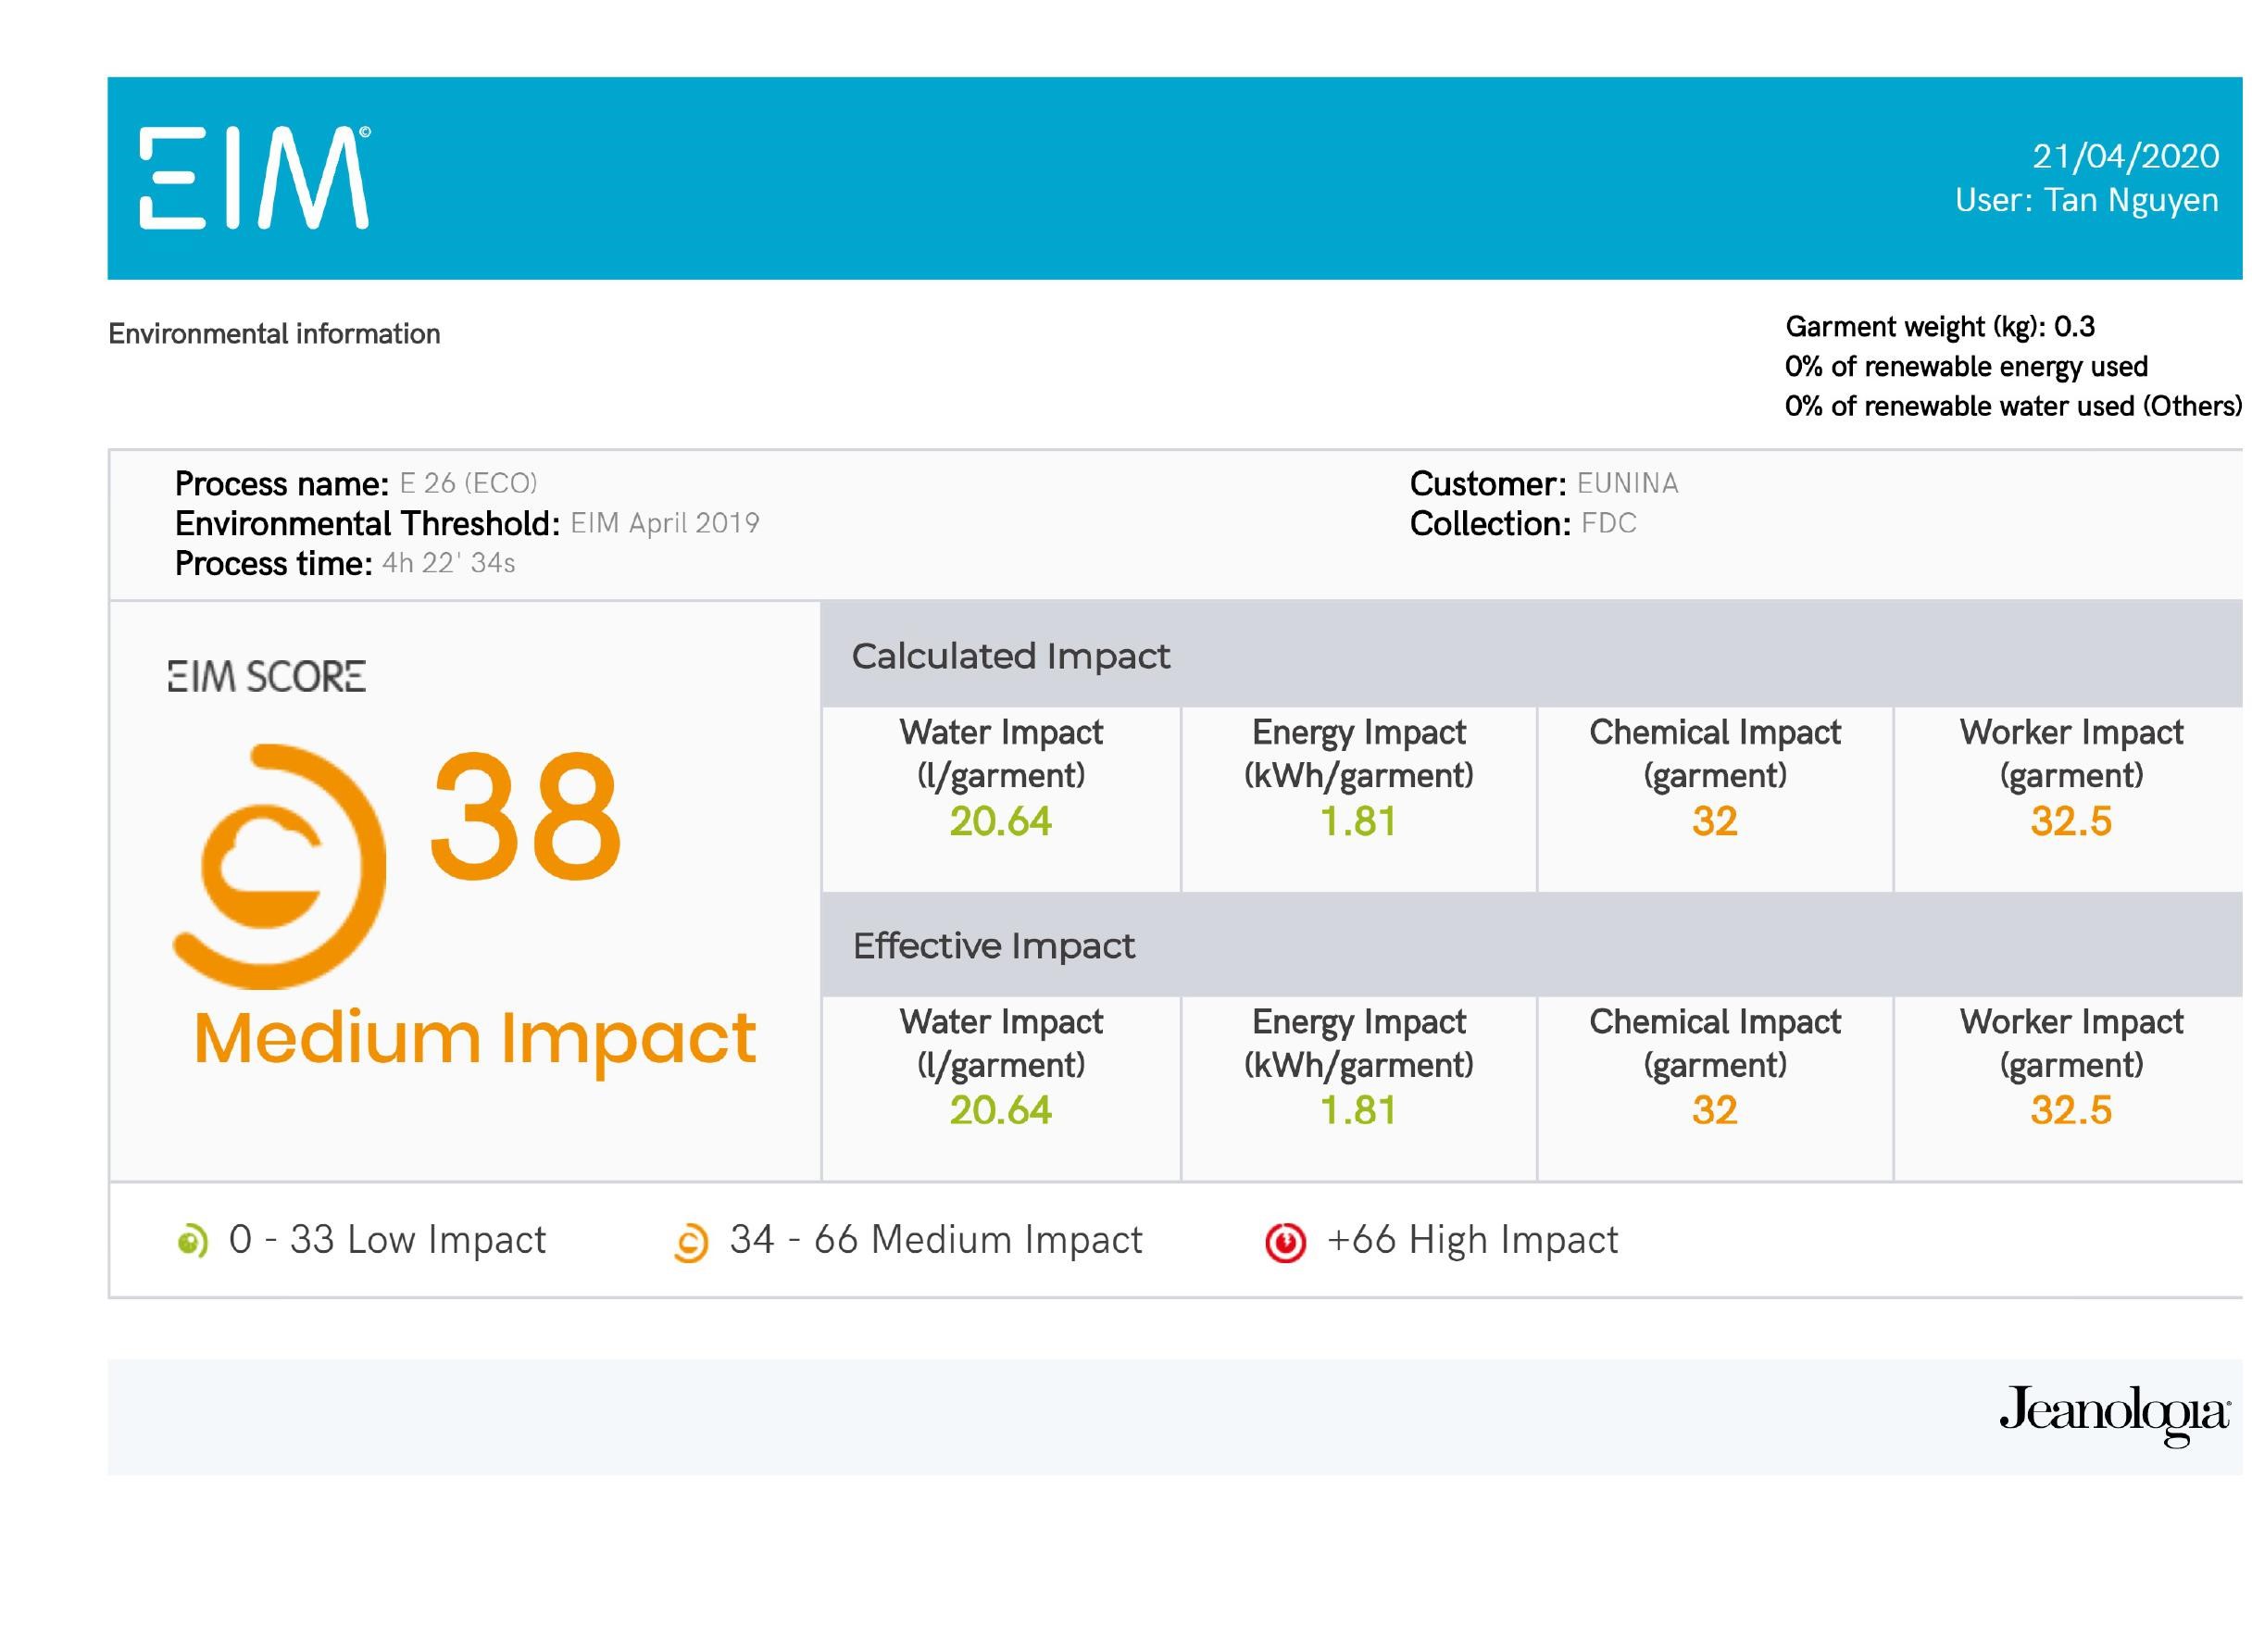Click the '0 - 33 Low Impact' legend text
2252x1652 pixels.
tap(387, 1241)
